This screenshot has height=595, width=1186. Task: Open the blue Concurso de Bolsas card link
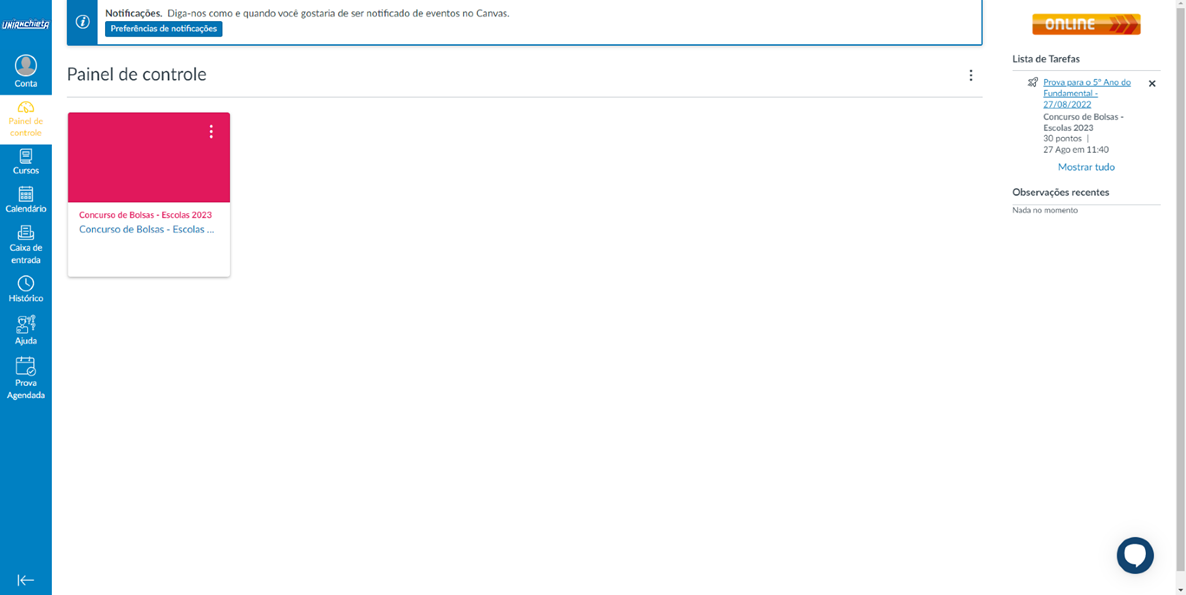click(147, 229)
